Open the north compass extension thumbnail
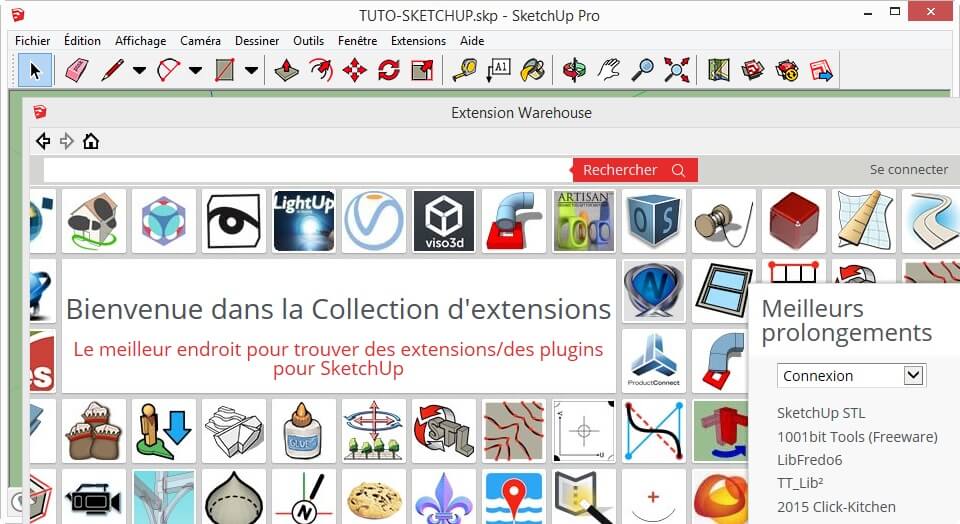This screenshot has width=960, height=524. tap(304, 496)
